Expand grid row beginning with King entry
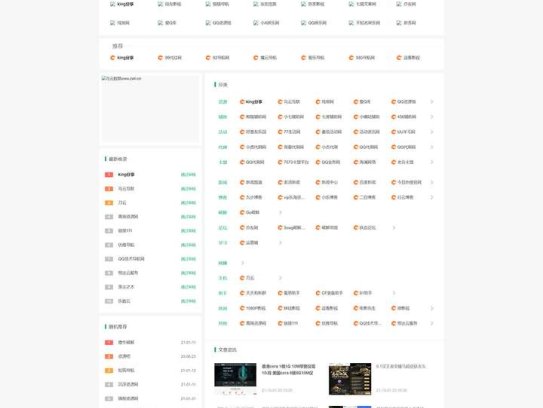543x408 pixels. click(x=431, y=102)
